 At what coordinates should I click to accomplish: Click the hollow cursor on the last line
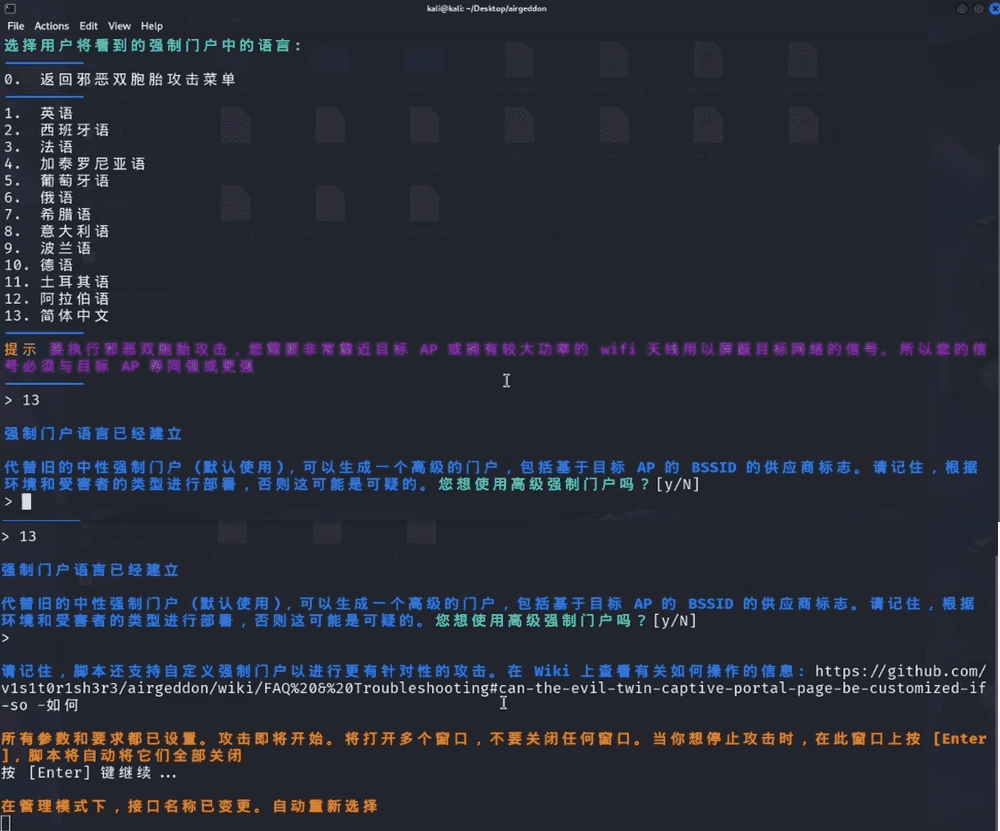[x=6, y=823]
